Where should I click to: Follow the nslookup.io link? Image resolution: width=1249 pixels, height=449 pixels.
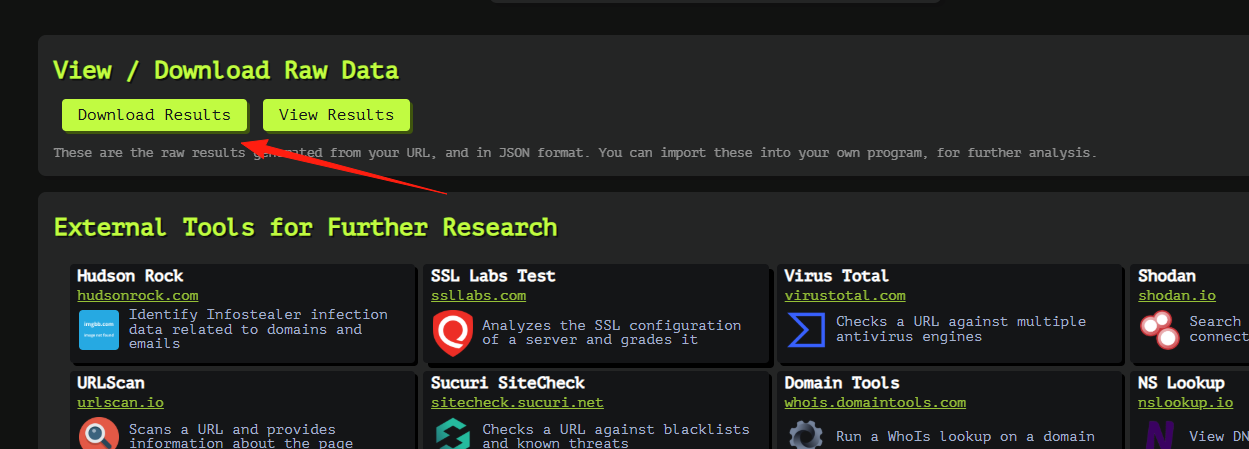coord(1185,402)
